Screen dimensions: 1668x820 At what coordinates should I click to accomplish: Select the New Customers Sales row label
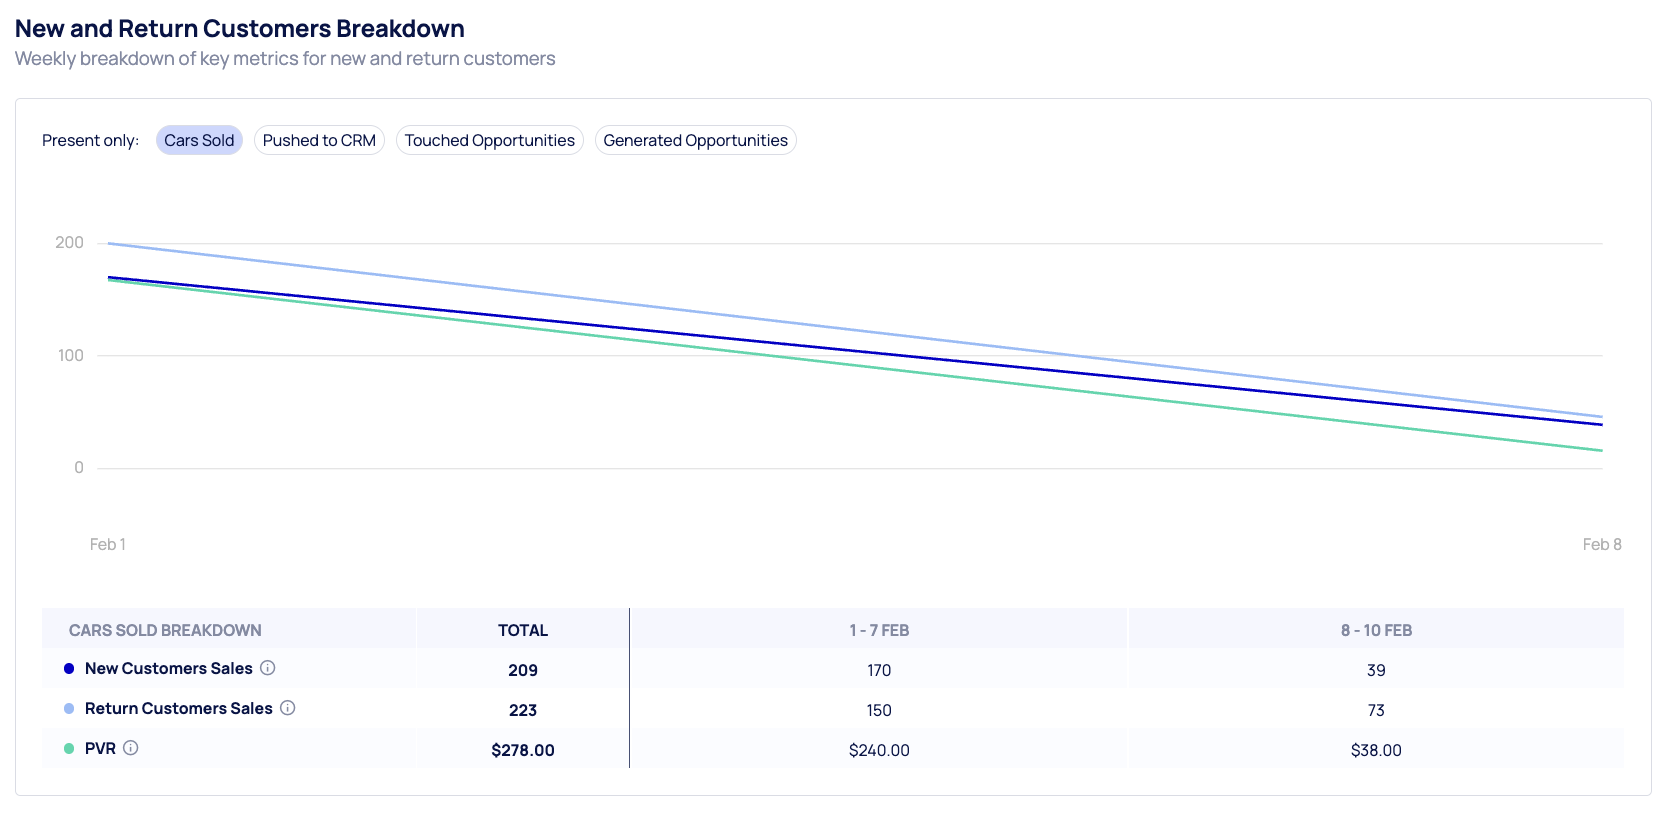(x=168, y=669)
